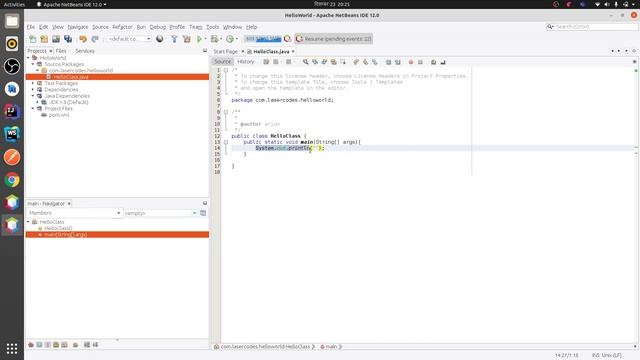Click the Build Project hammer icon

[x=174, y=39]
